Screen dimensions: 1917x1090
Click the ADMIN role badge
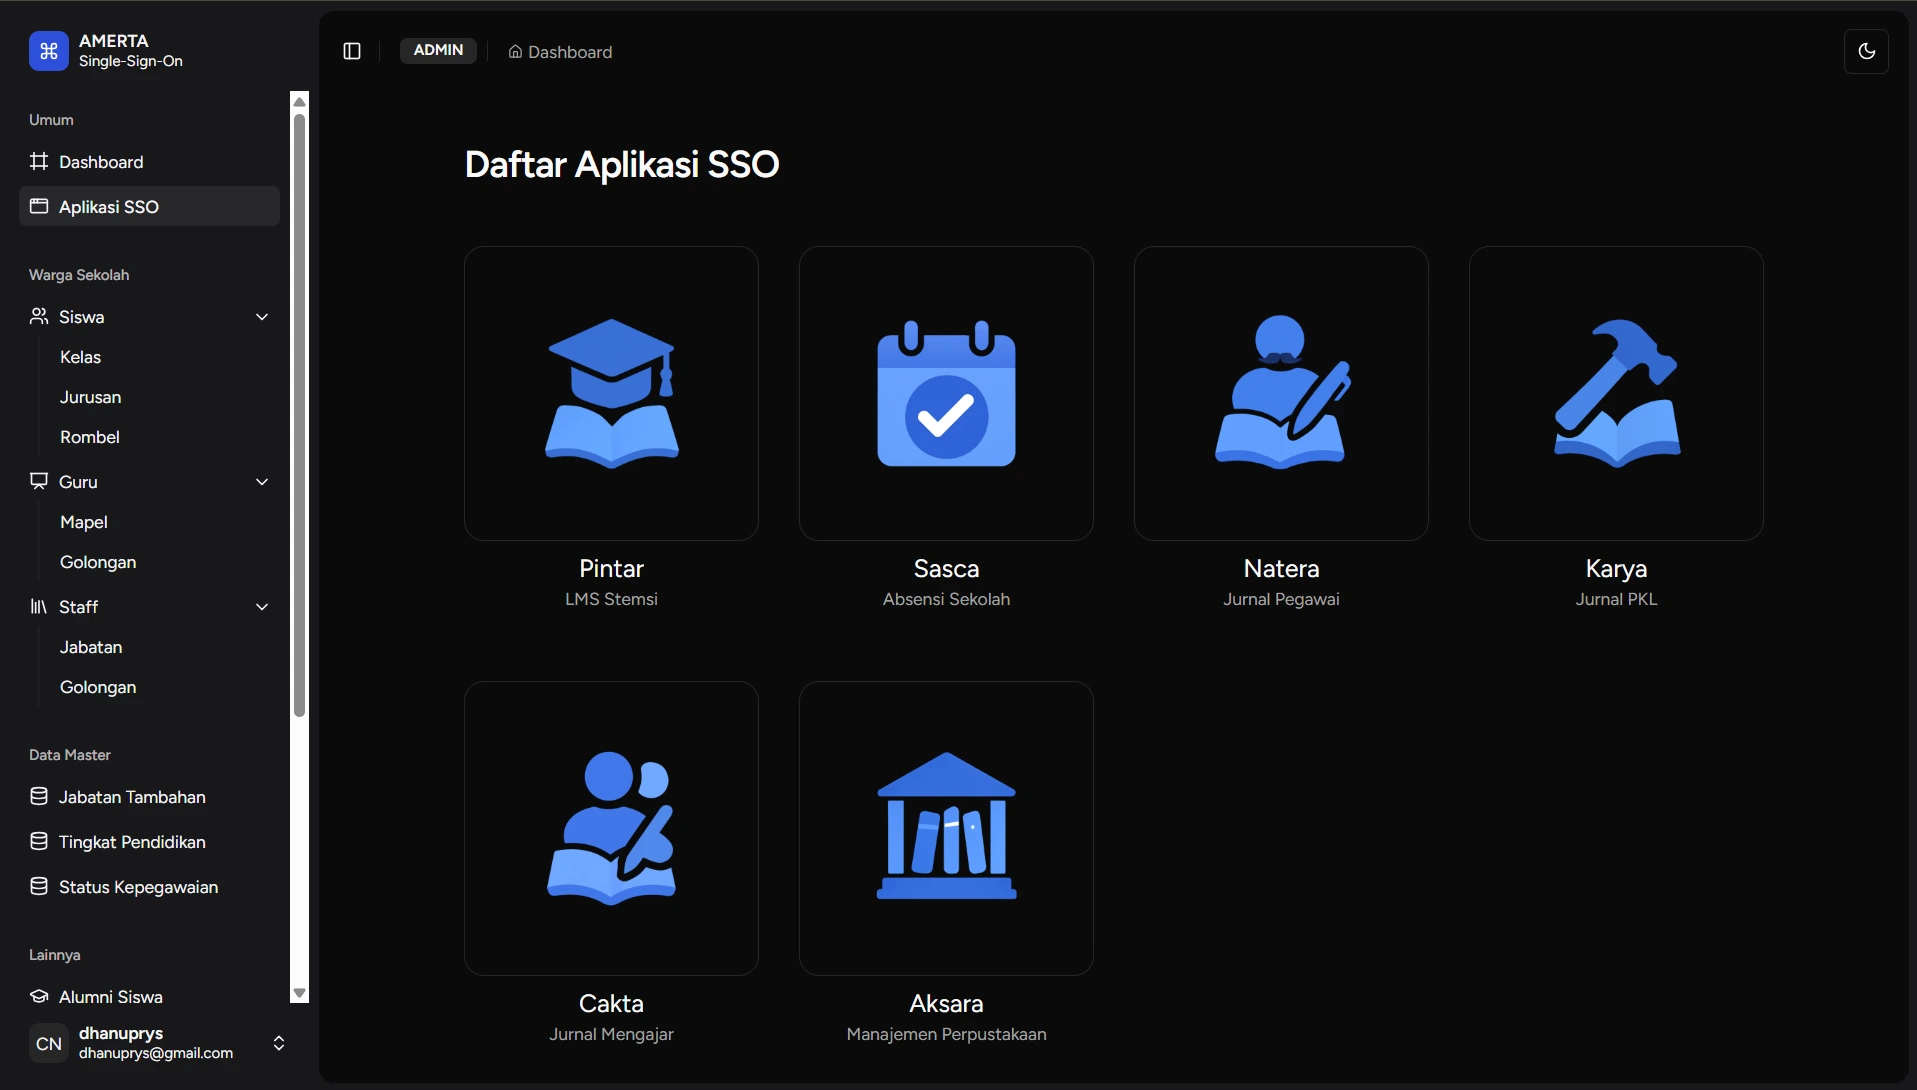438,50
